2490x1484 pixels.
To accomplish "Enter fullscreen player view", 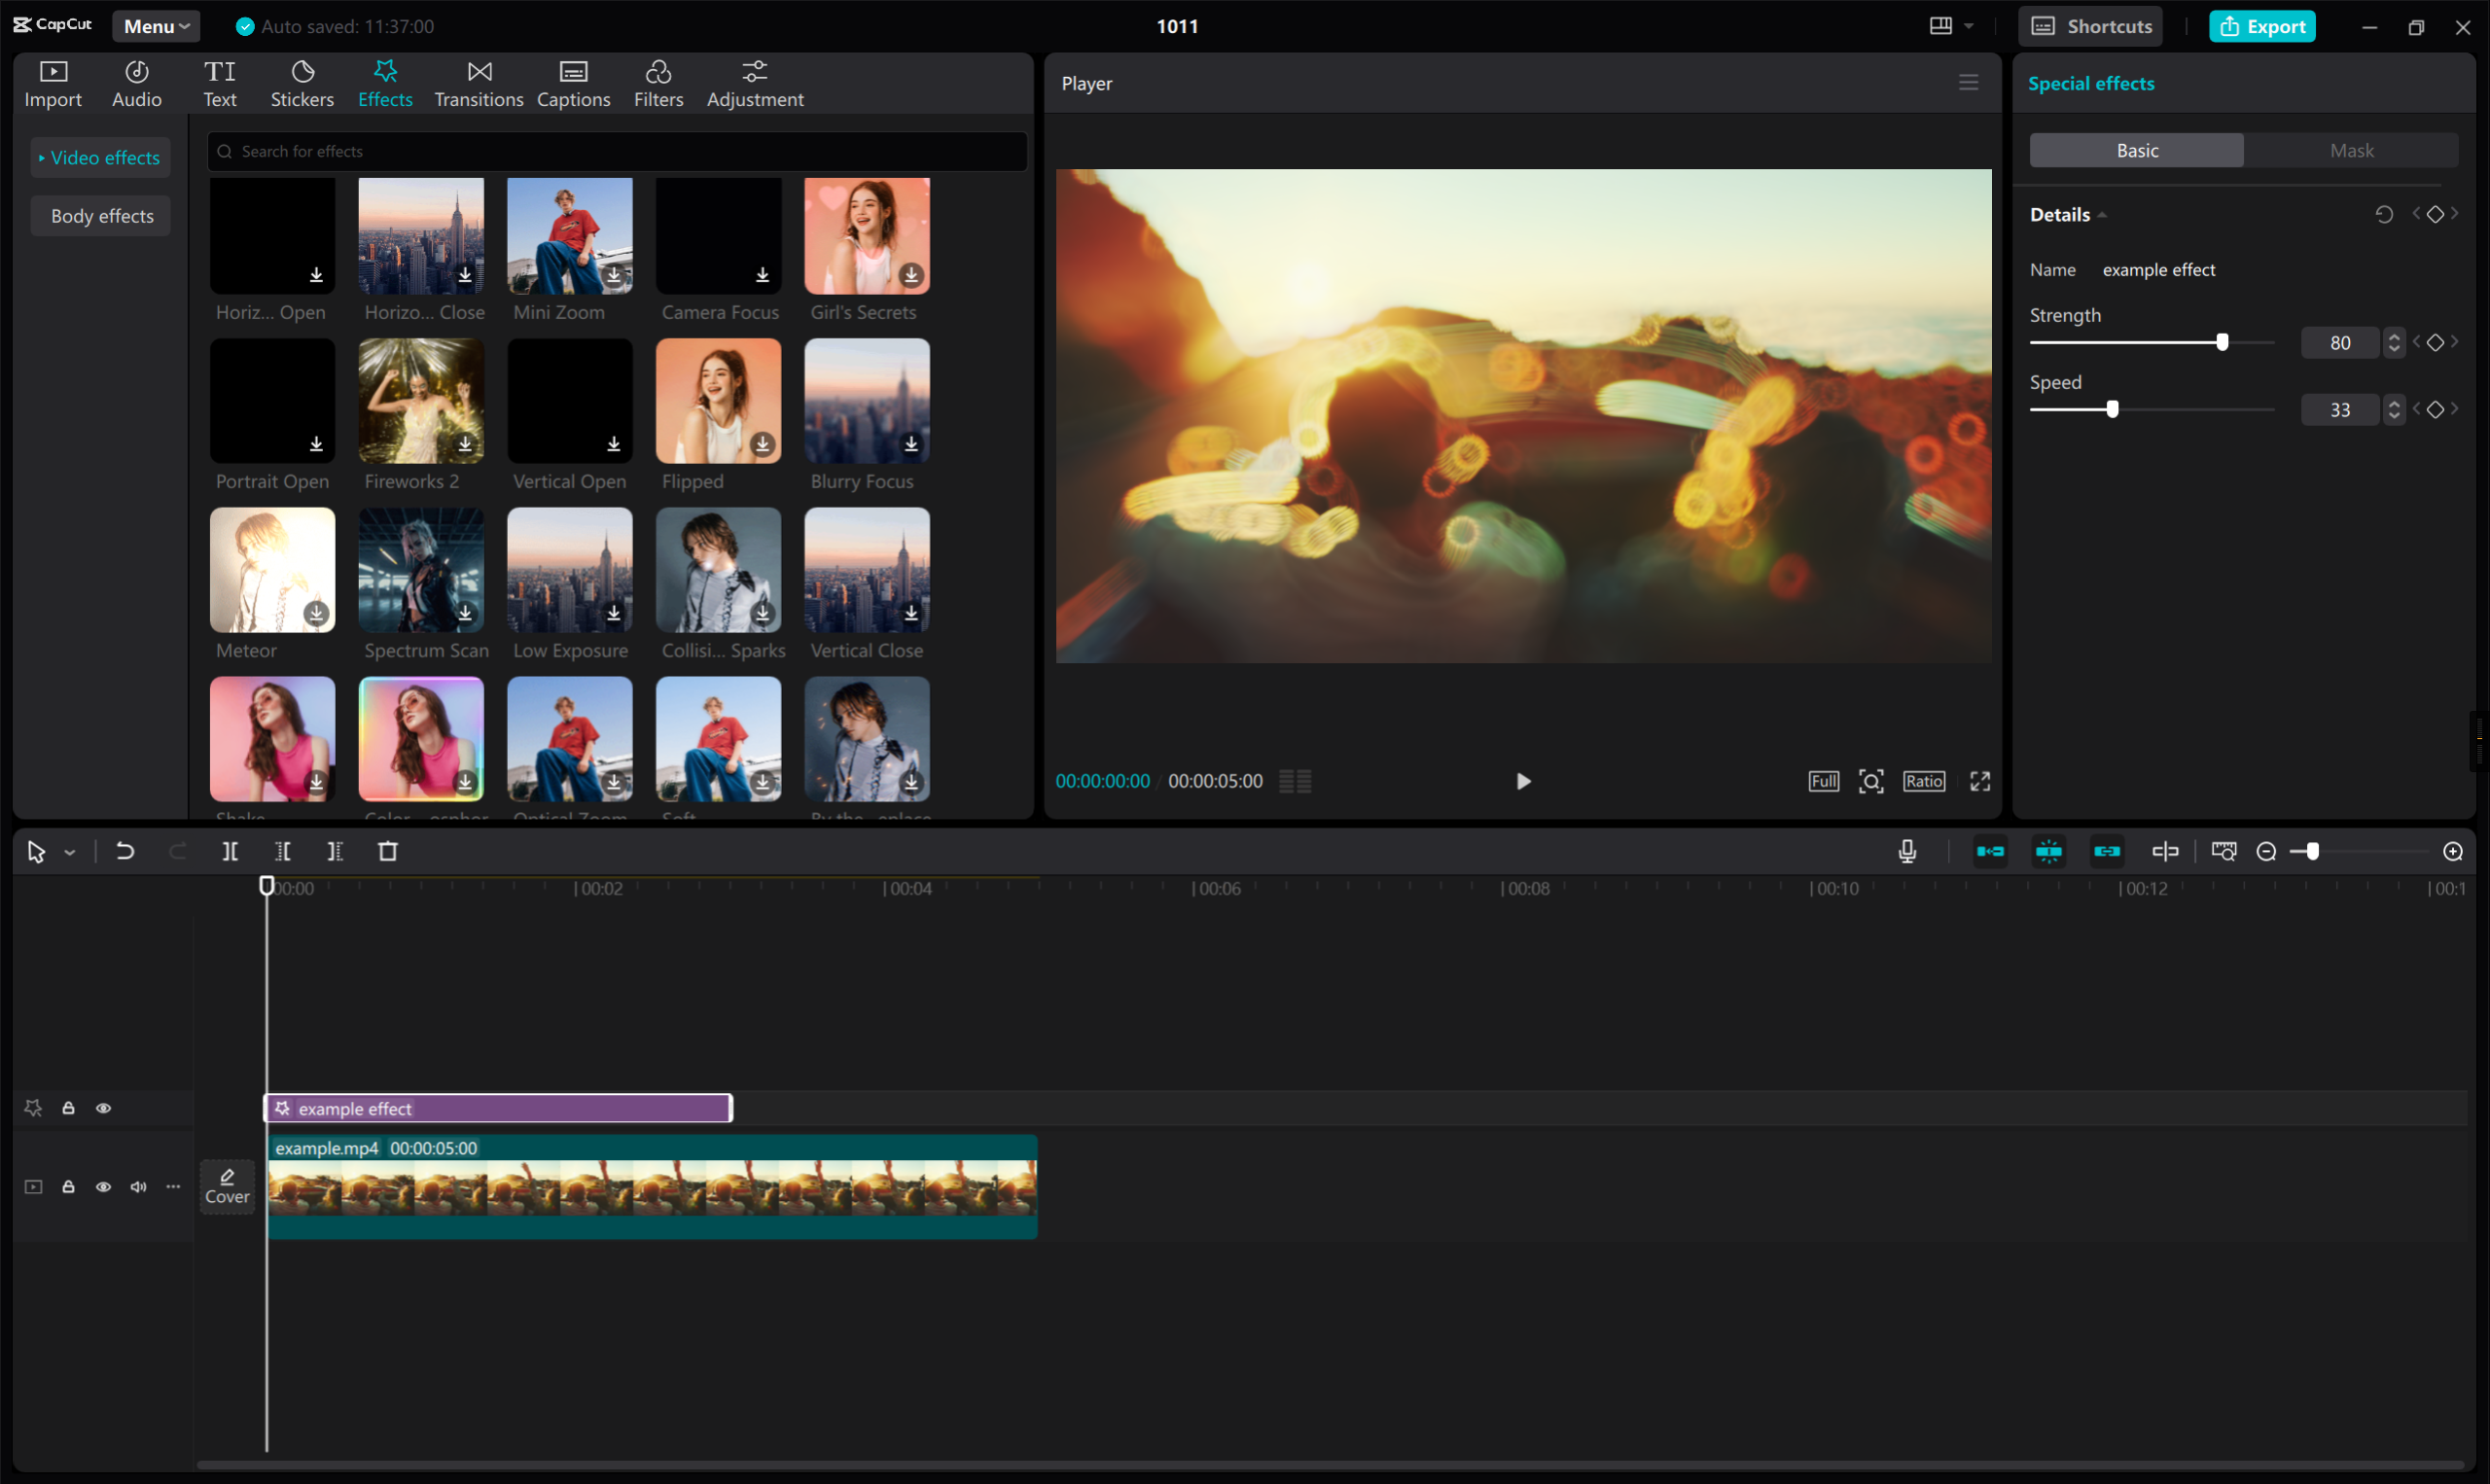I will coord(1980,781).
